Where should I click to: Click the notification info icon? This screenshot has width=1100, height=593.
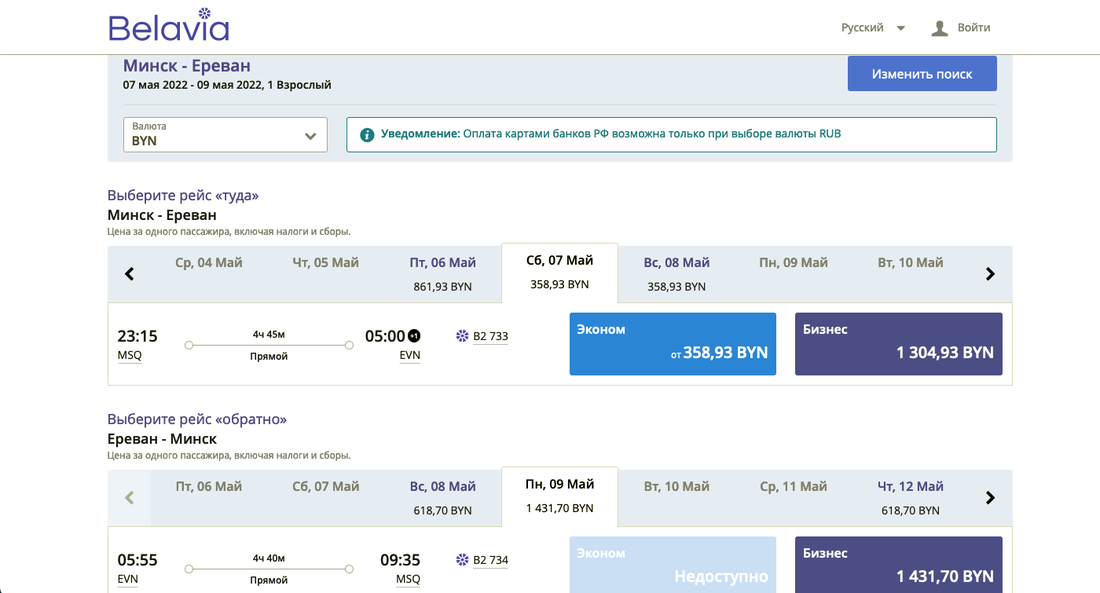point(367,134)
